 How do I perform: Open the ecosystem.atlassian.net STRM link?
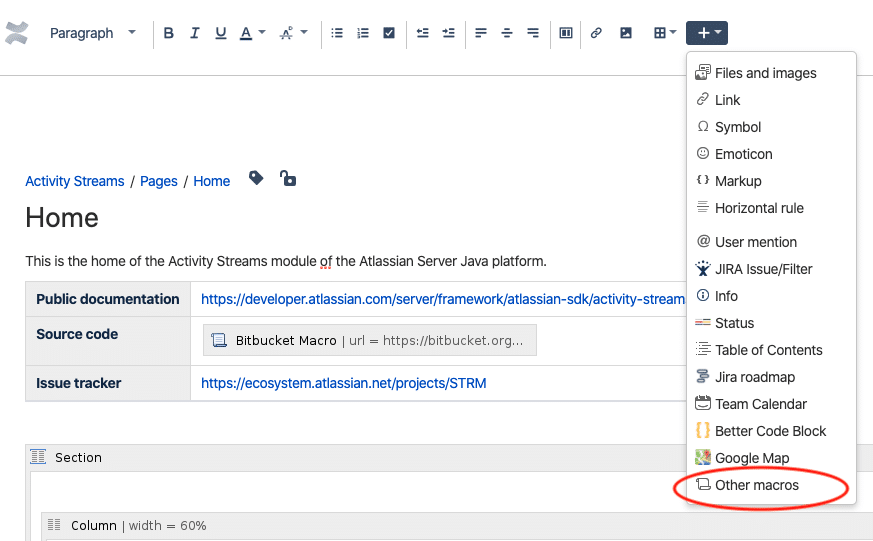[344, 383]
